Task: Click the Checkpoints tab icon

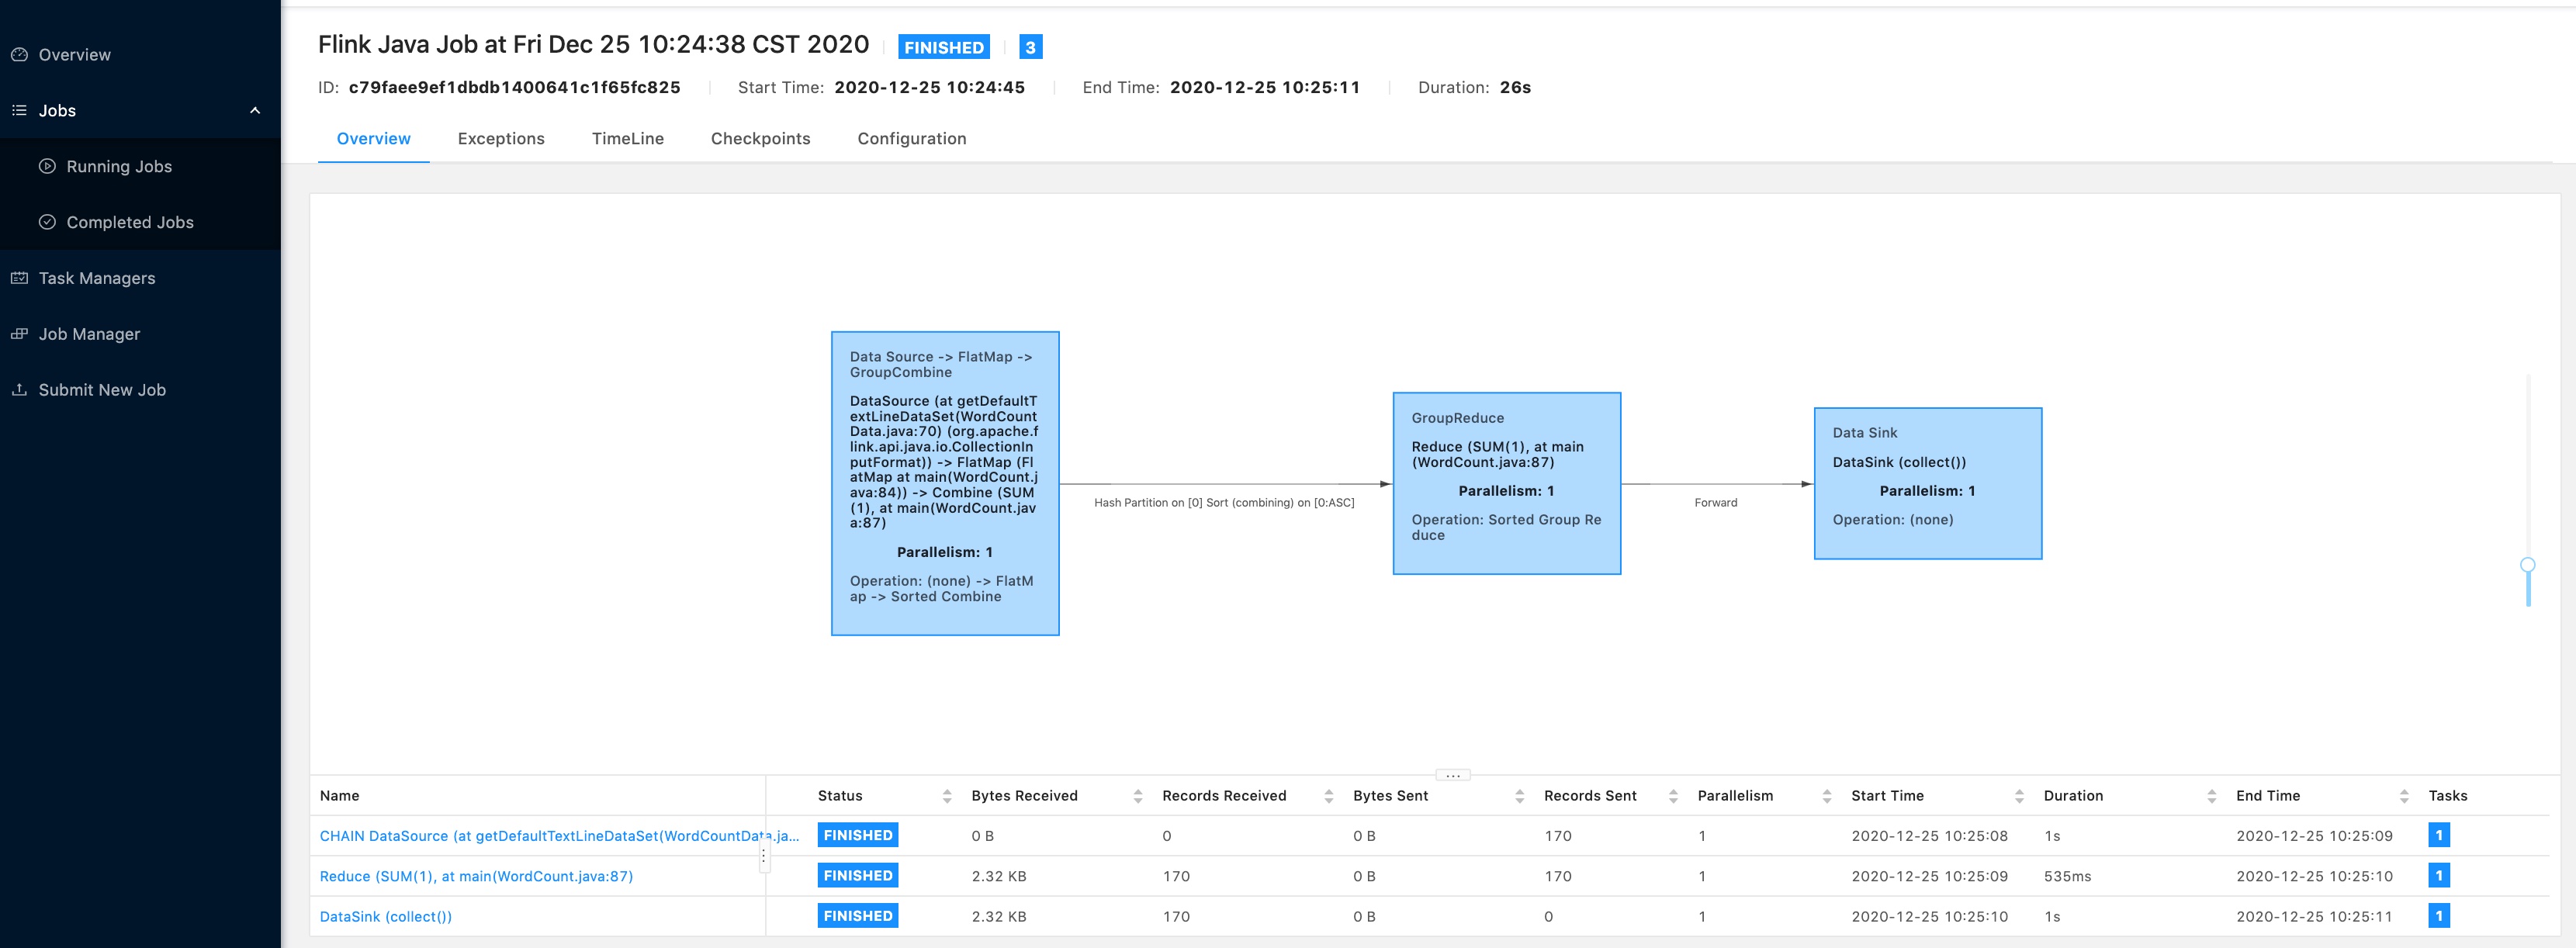Action: pyautogui.click(x=759, y=138)
